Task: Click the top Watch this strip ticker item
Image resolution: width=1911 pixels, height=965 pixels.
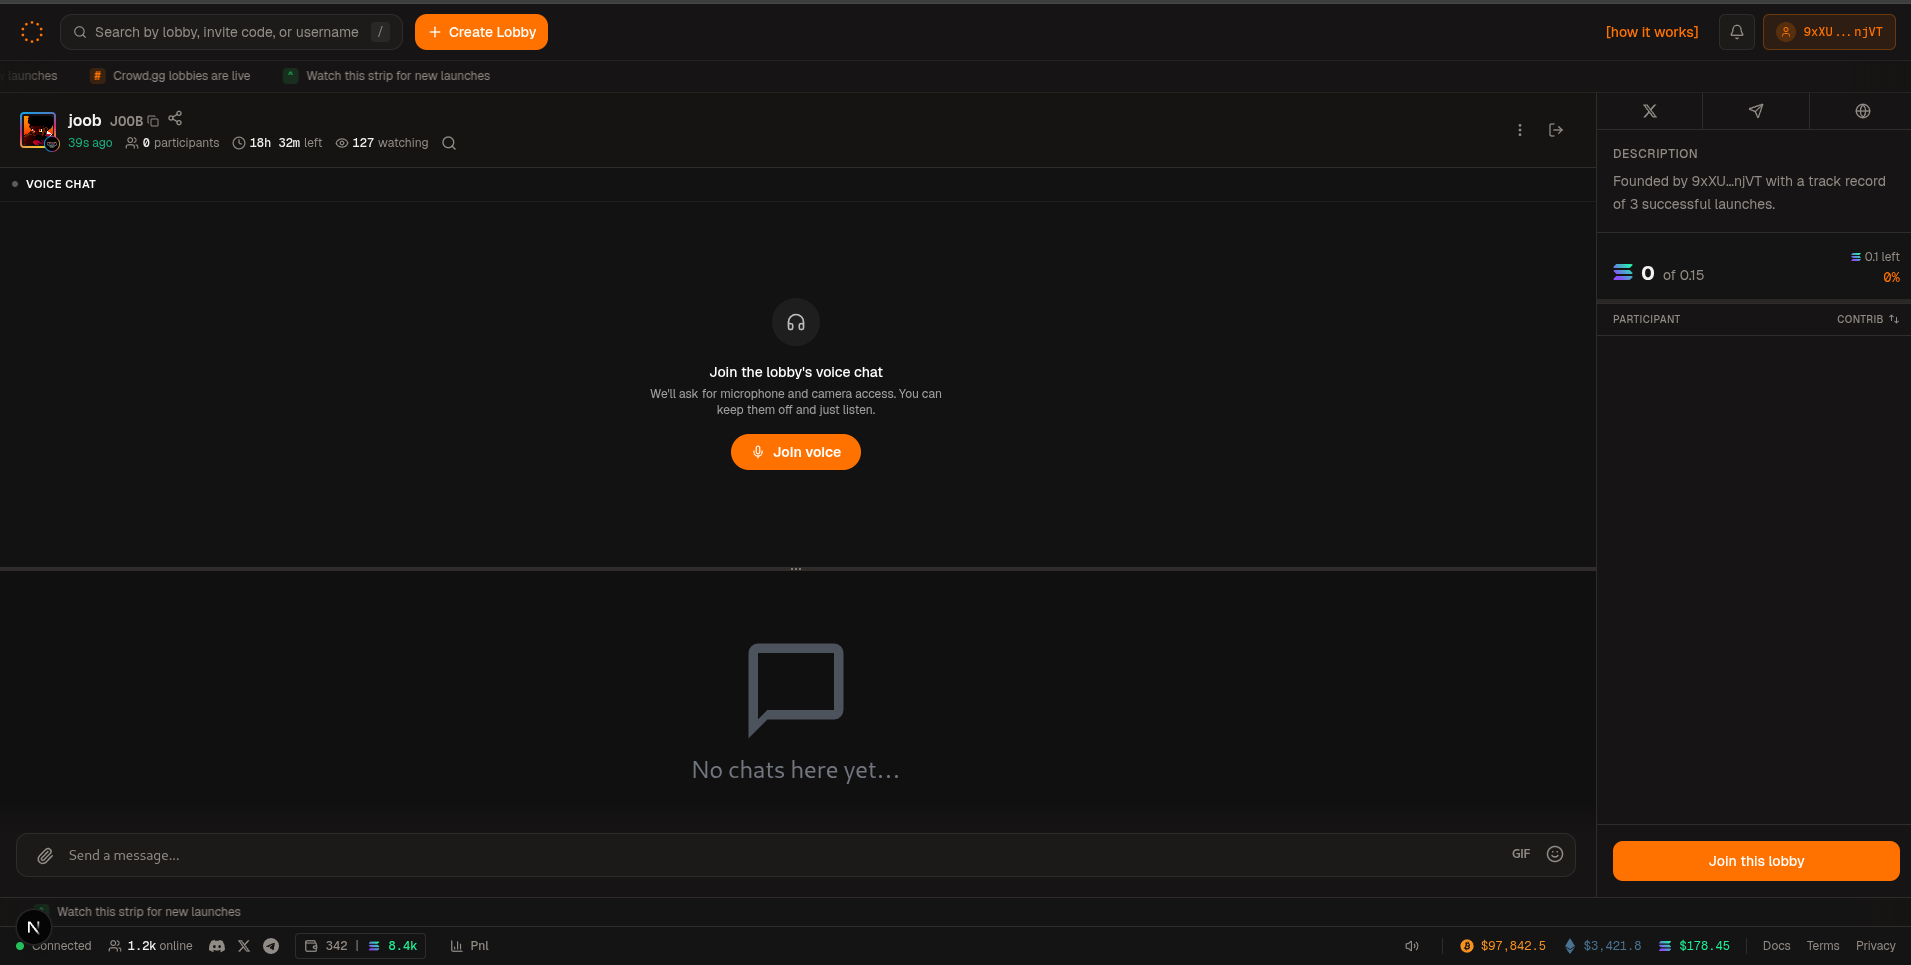Action: [388, 76]
